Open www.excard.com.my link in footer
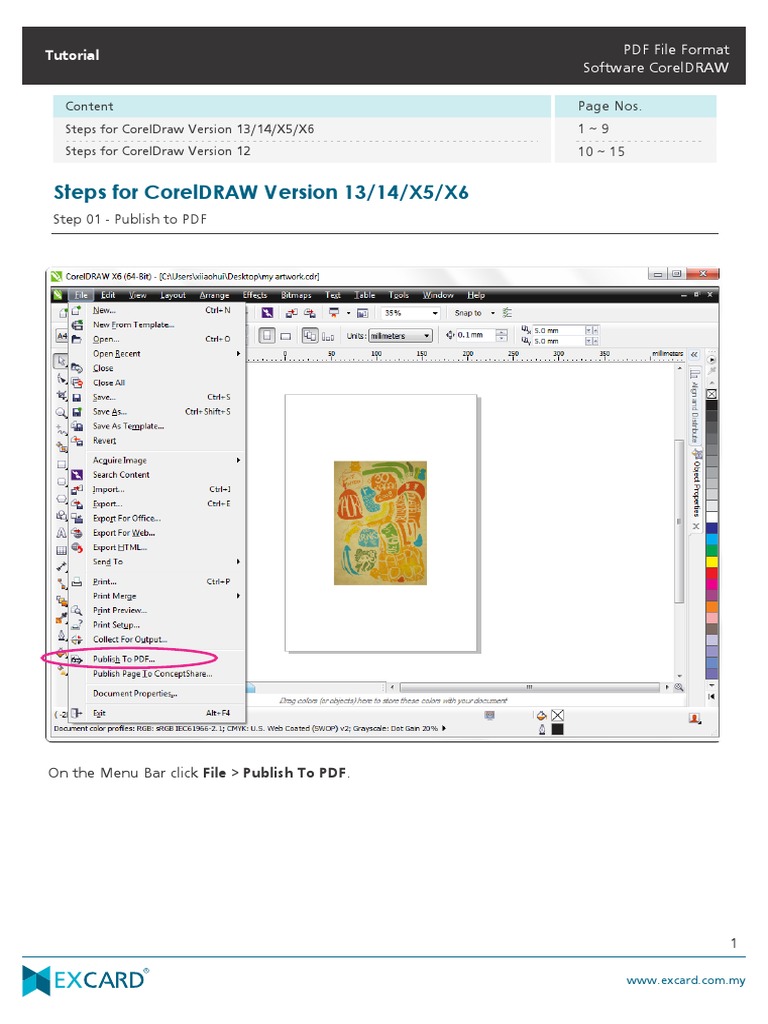Image resolution: width=768 pixels, height=1024 pixels. pos(686,980)
